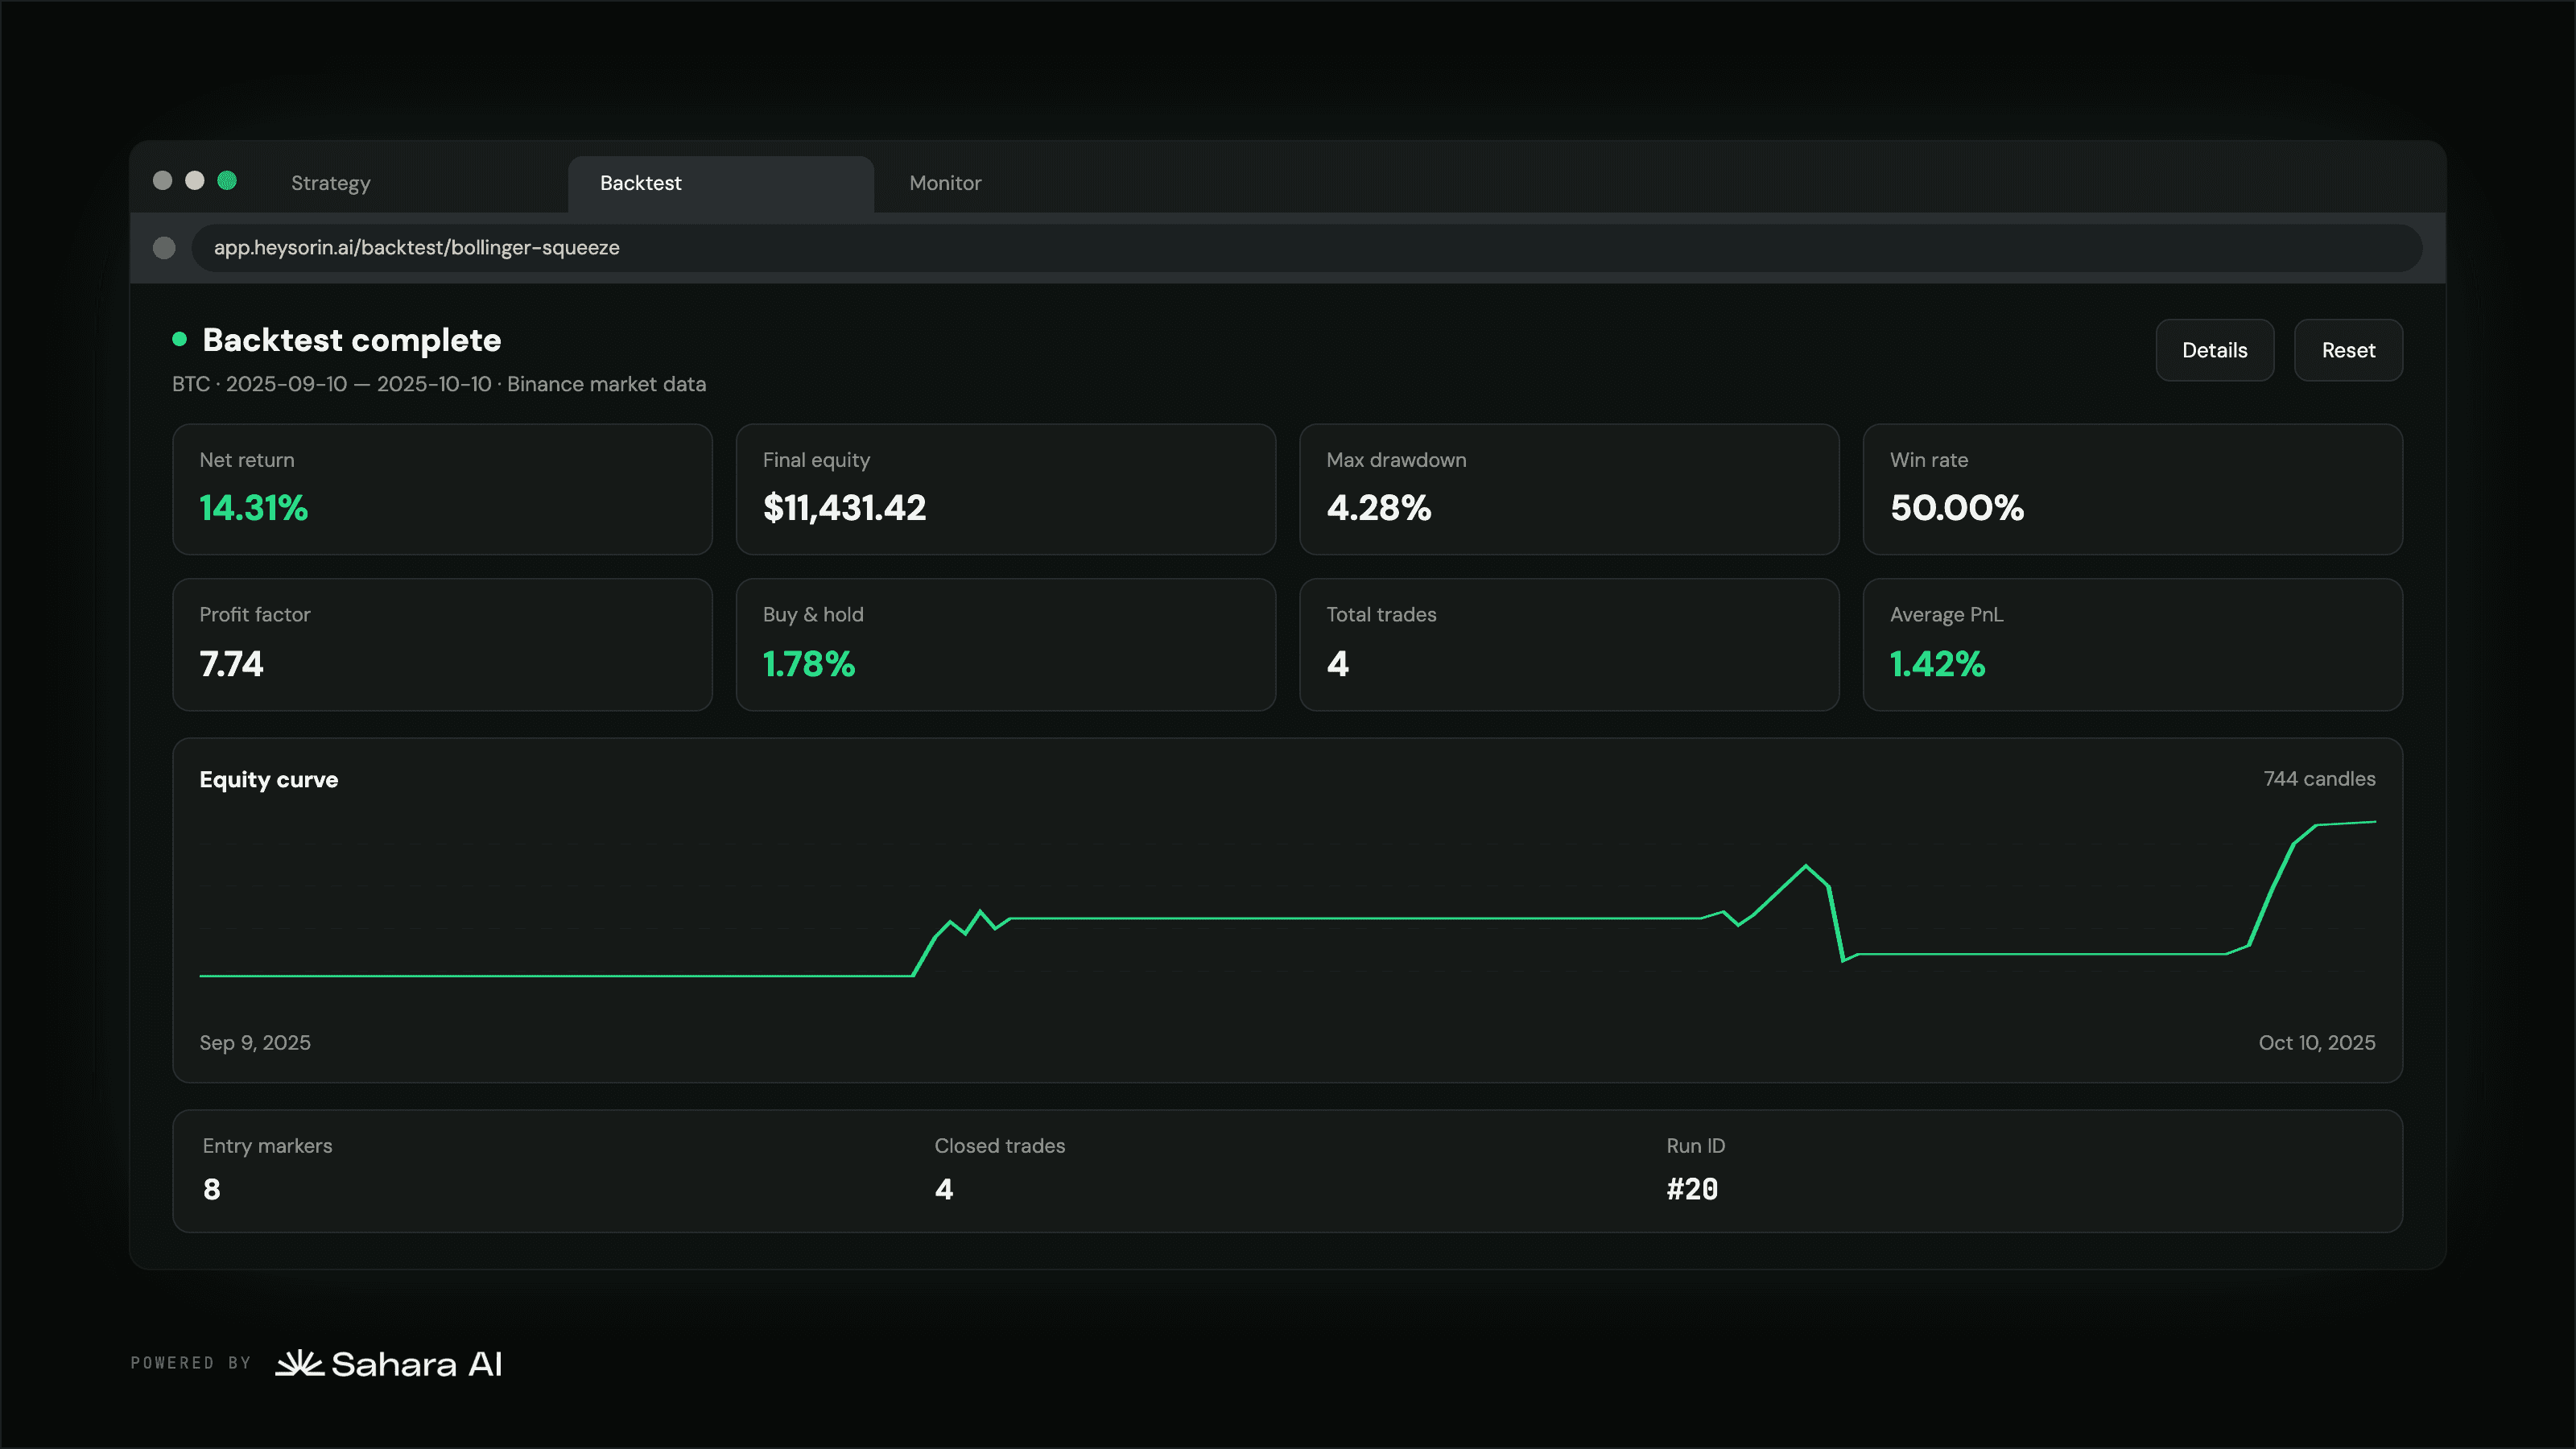
Task: Click the POWERED BY text
Action: (191, 1363)
